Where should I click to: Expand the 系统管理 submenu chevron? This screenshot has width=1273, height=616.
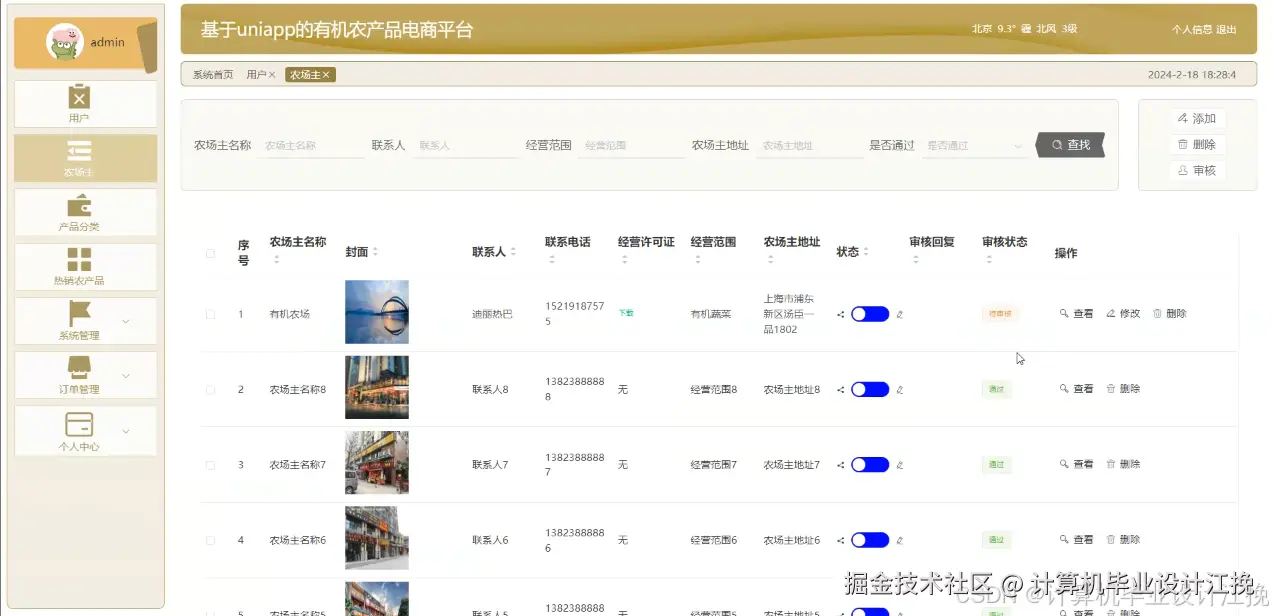coord(126,321)
